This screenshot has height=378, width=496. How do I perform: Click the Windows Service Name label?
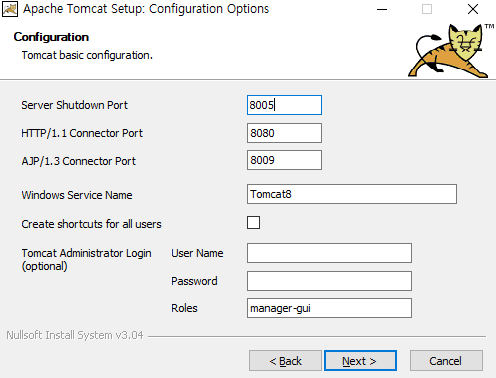tap(77, 195)
